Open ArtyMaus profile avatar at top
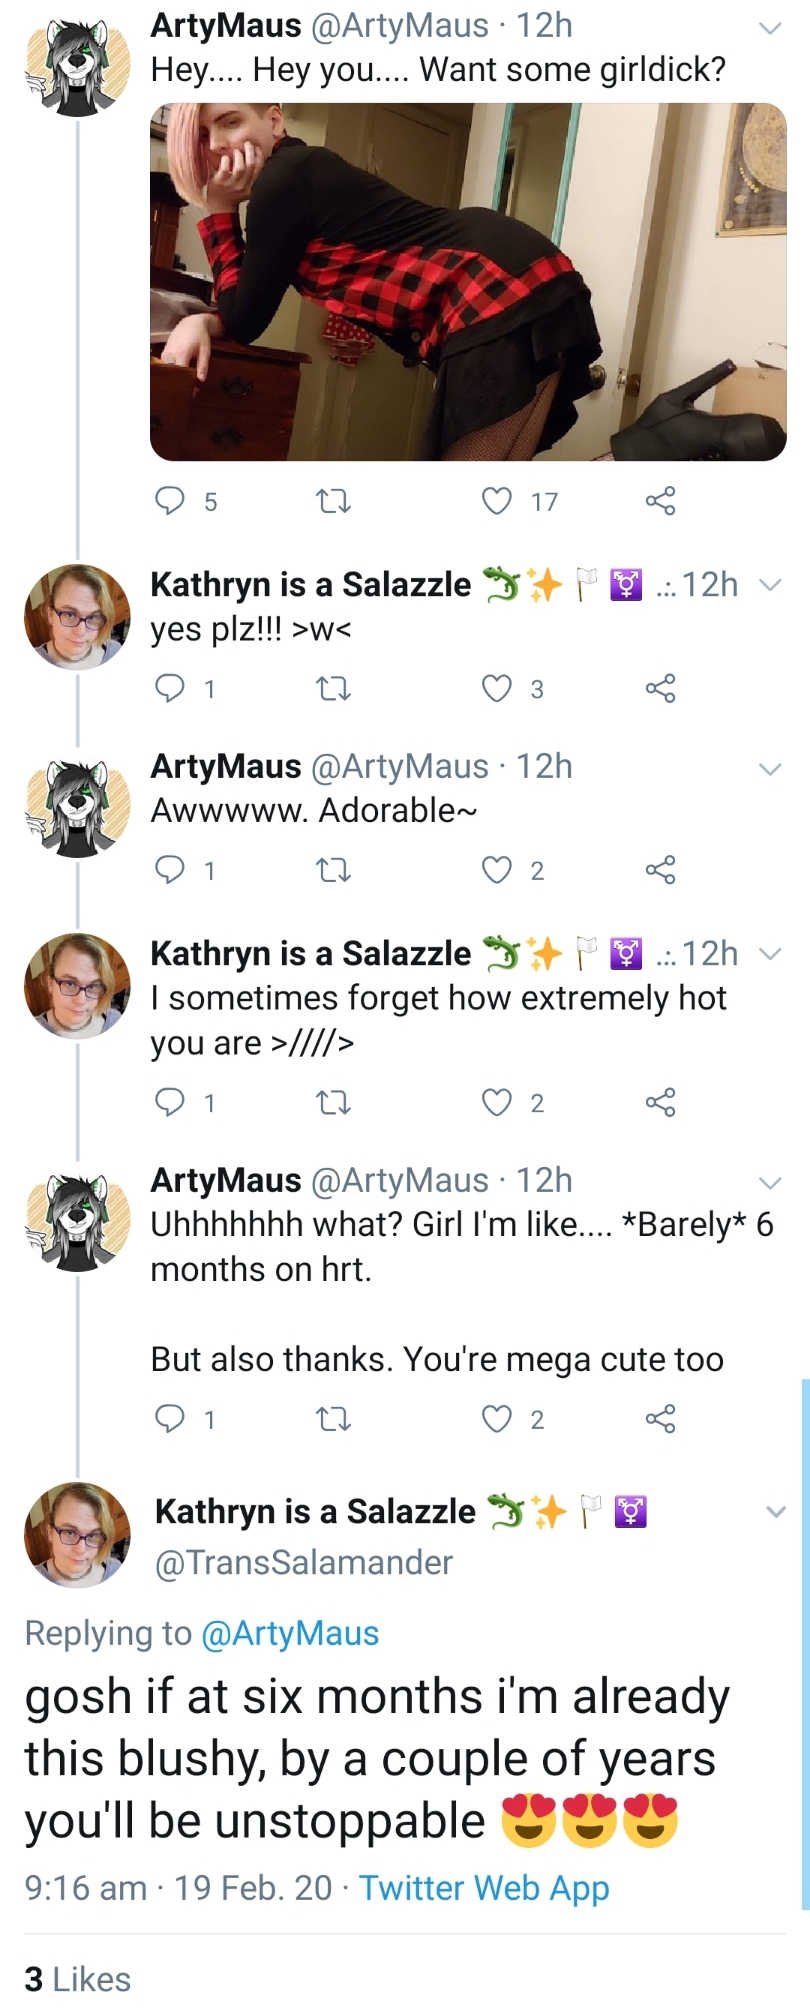 (x=77, y=65)
